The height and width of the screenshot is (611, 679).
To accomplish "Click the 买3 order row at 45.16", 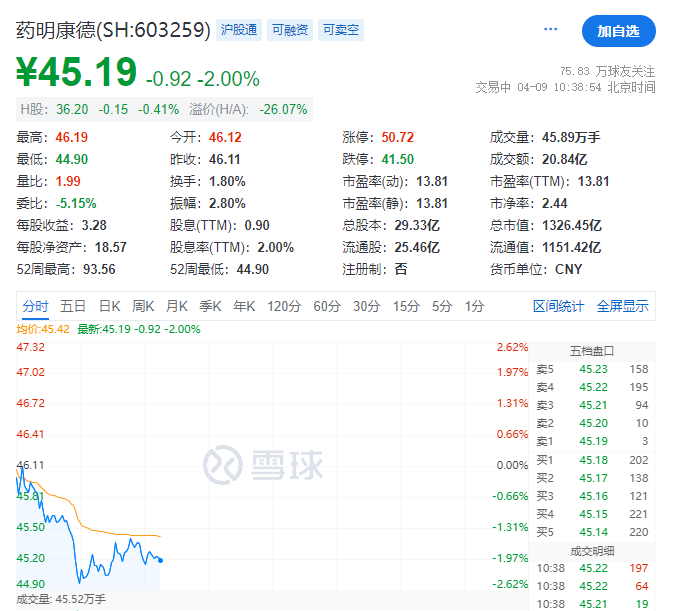I will click(592, 496).
